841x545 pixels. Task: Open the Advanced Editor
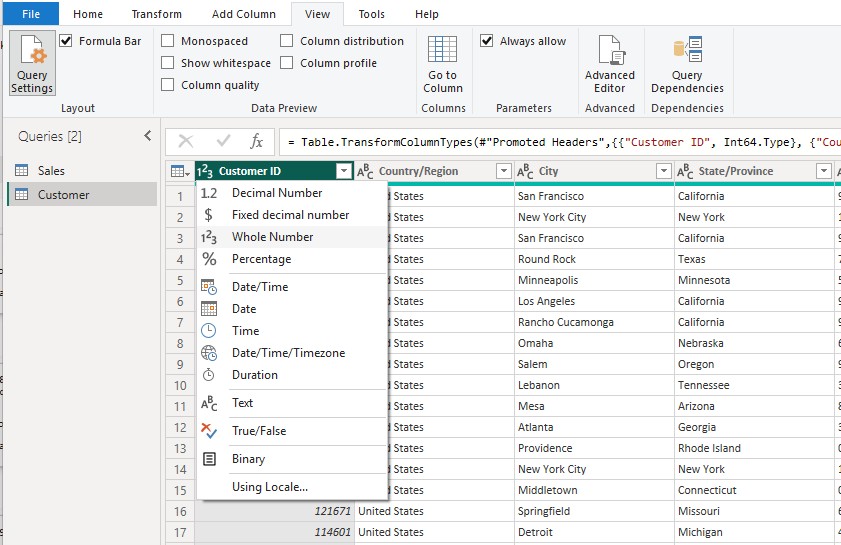coord(610,63)
